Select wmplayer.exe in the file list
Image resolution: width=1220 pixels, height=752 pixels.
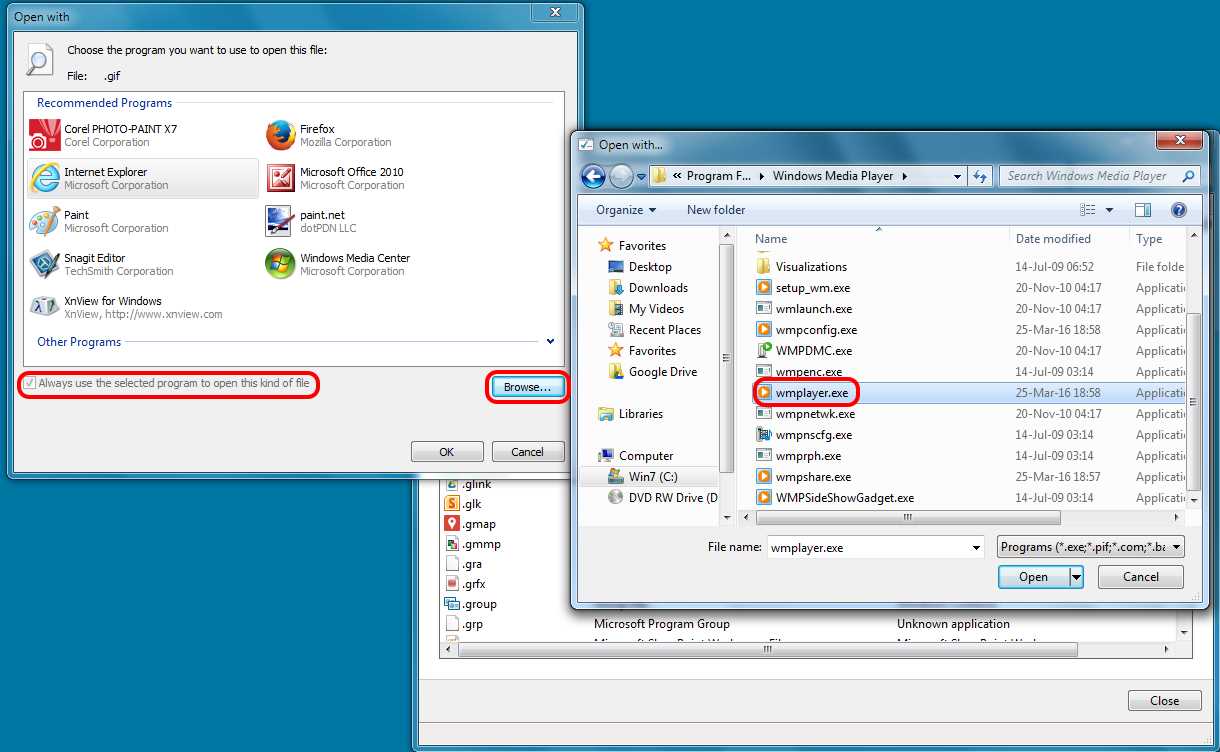[811, 393]
